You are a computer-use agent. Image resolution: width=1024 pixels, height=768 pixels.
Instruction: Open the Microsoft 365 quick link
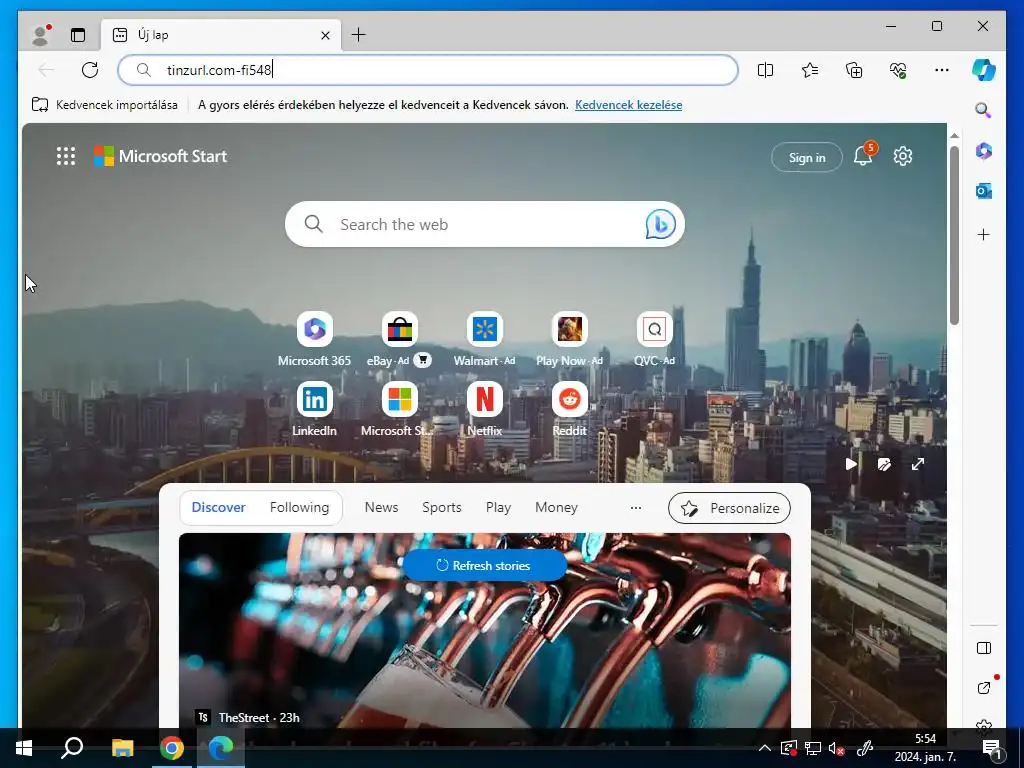point(314,339)
